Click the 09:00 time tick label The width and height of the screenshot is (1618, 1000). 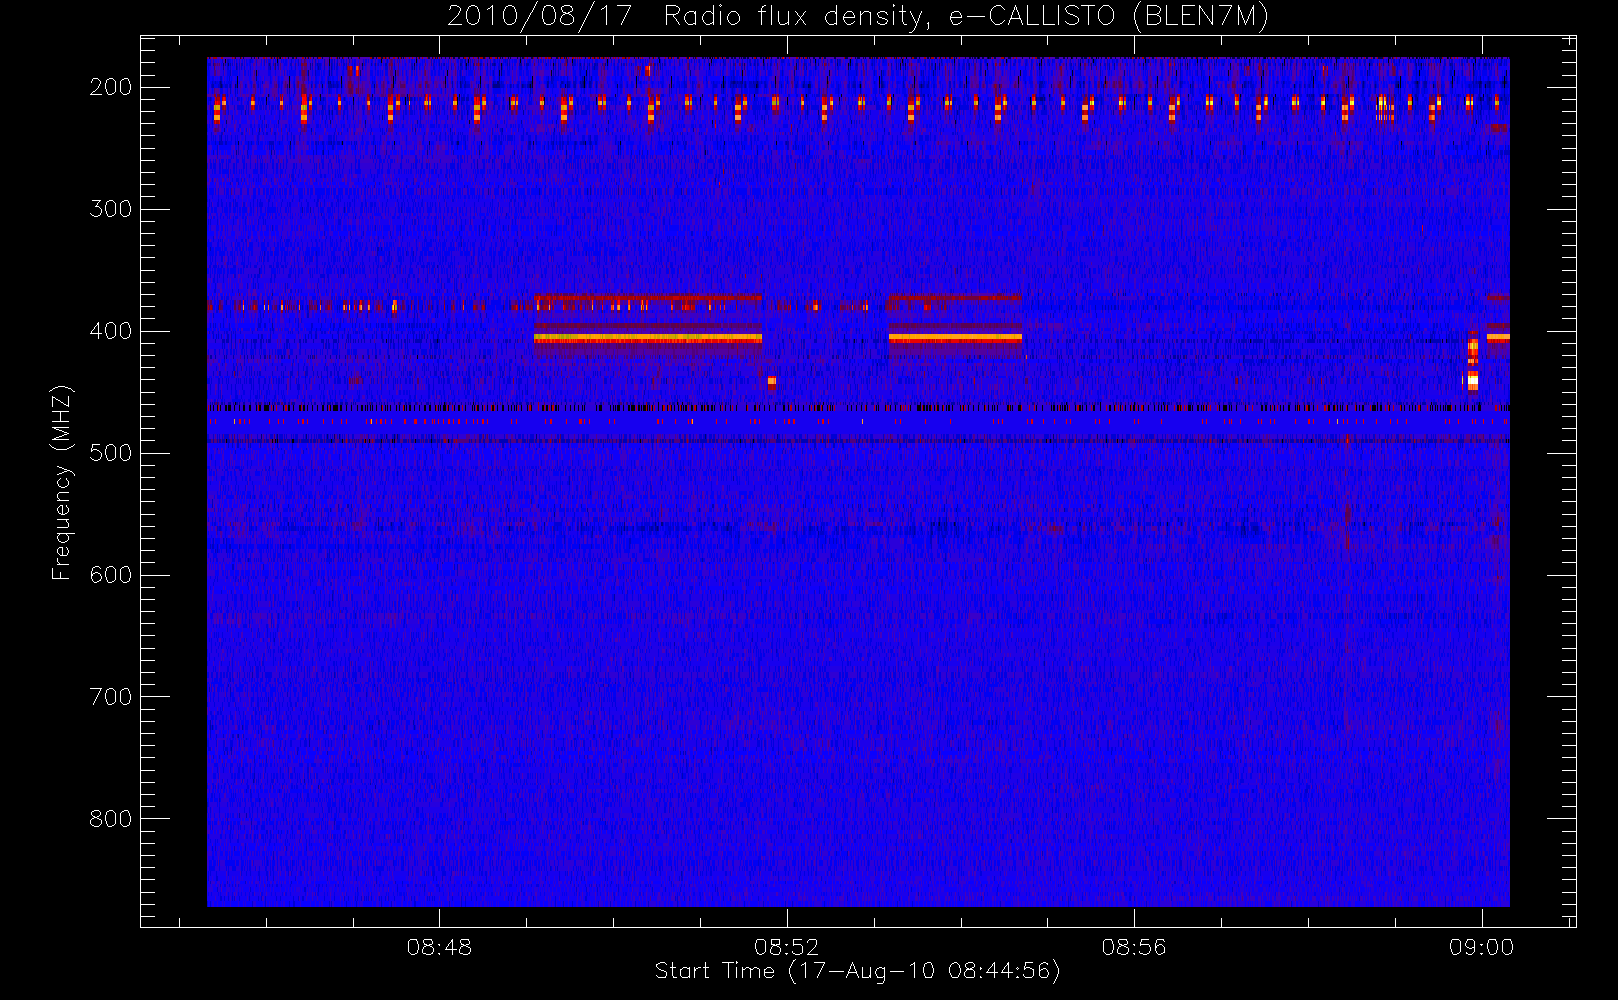[1481, 947]
